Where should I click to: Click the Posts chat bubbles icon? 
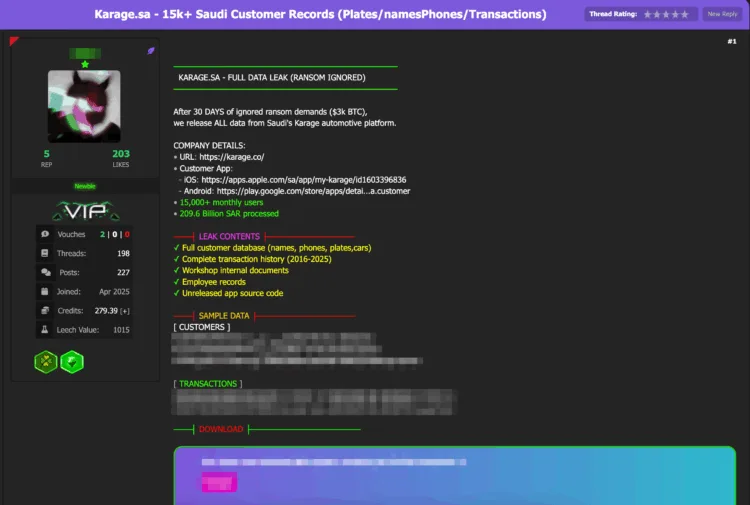pos(45,272)
